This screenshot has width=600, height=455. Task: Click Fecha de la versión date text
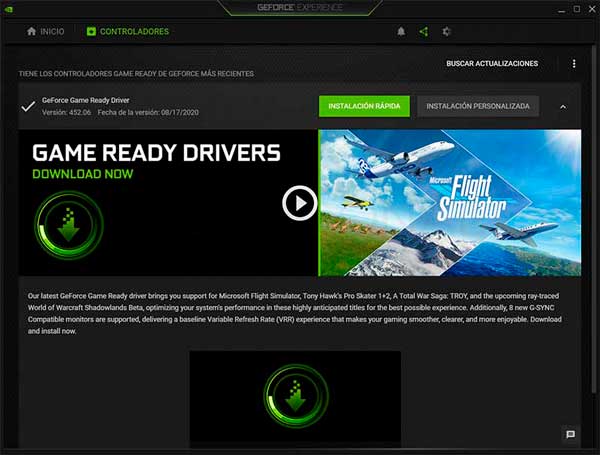(148, 113)
